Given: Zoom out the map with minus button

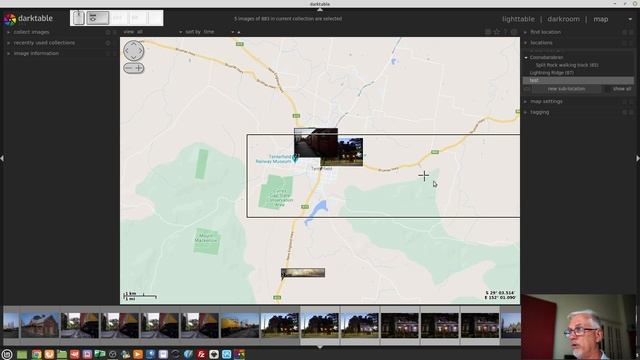Looking at the screenshot, I should coord(128,68).
